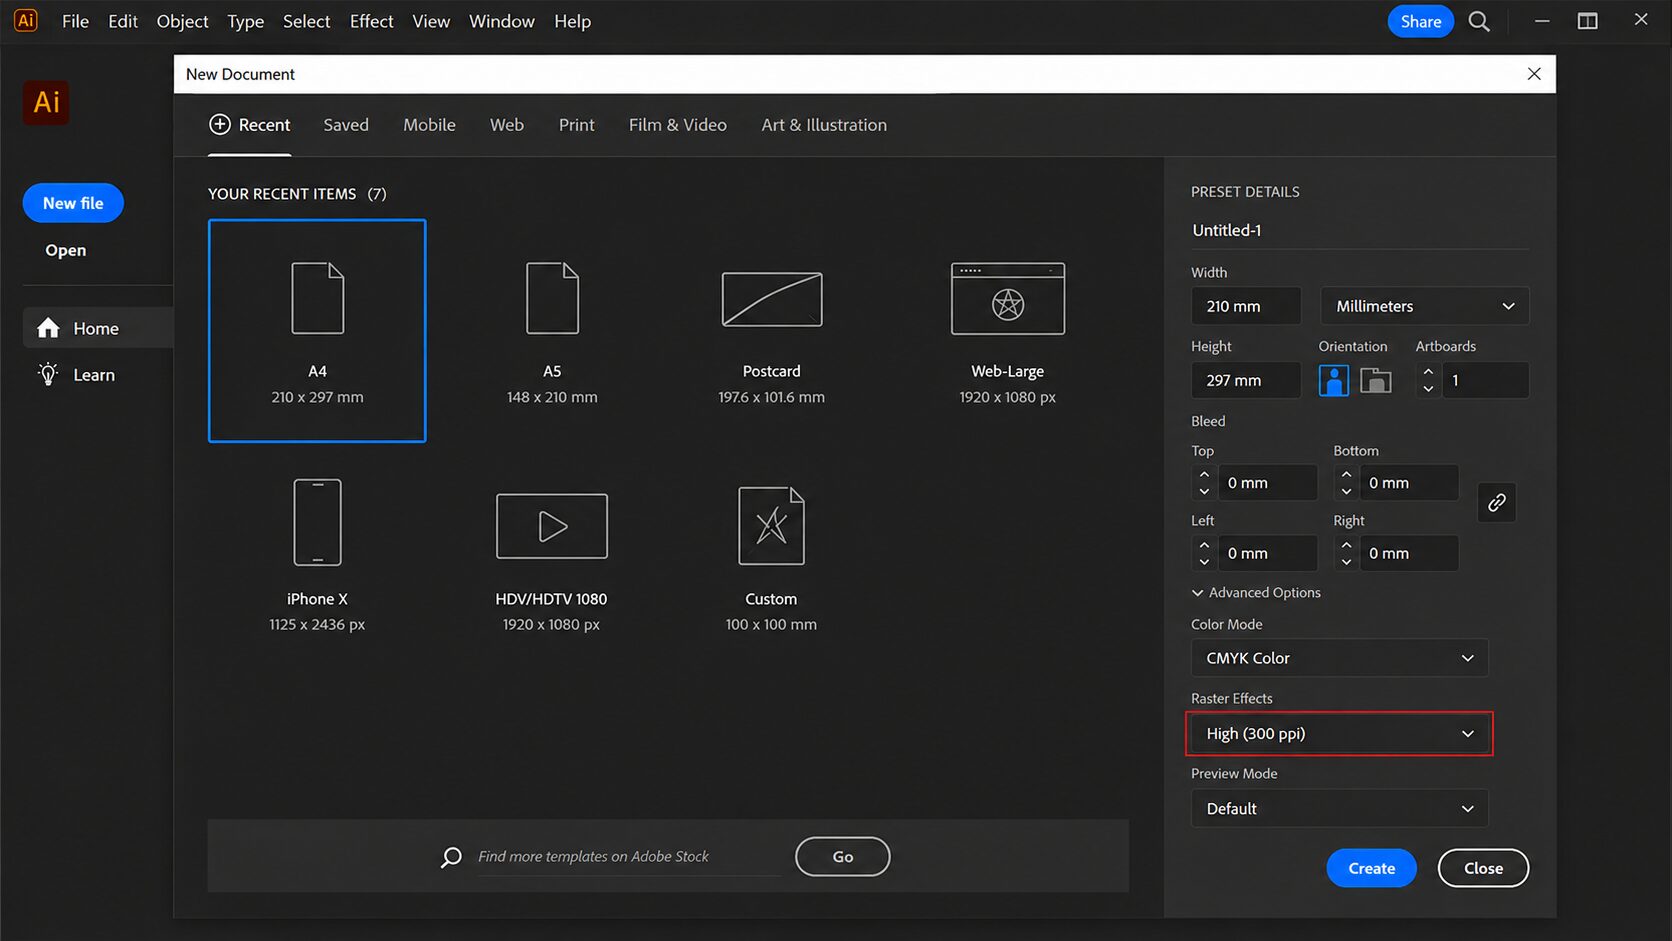
Task: Open the View menu
Action: click(431, 21)
